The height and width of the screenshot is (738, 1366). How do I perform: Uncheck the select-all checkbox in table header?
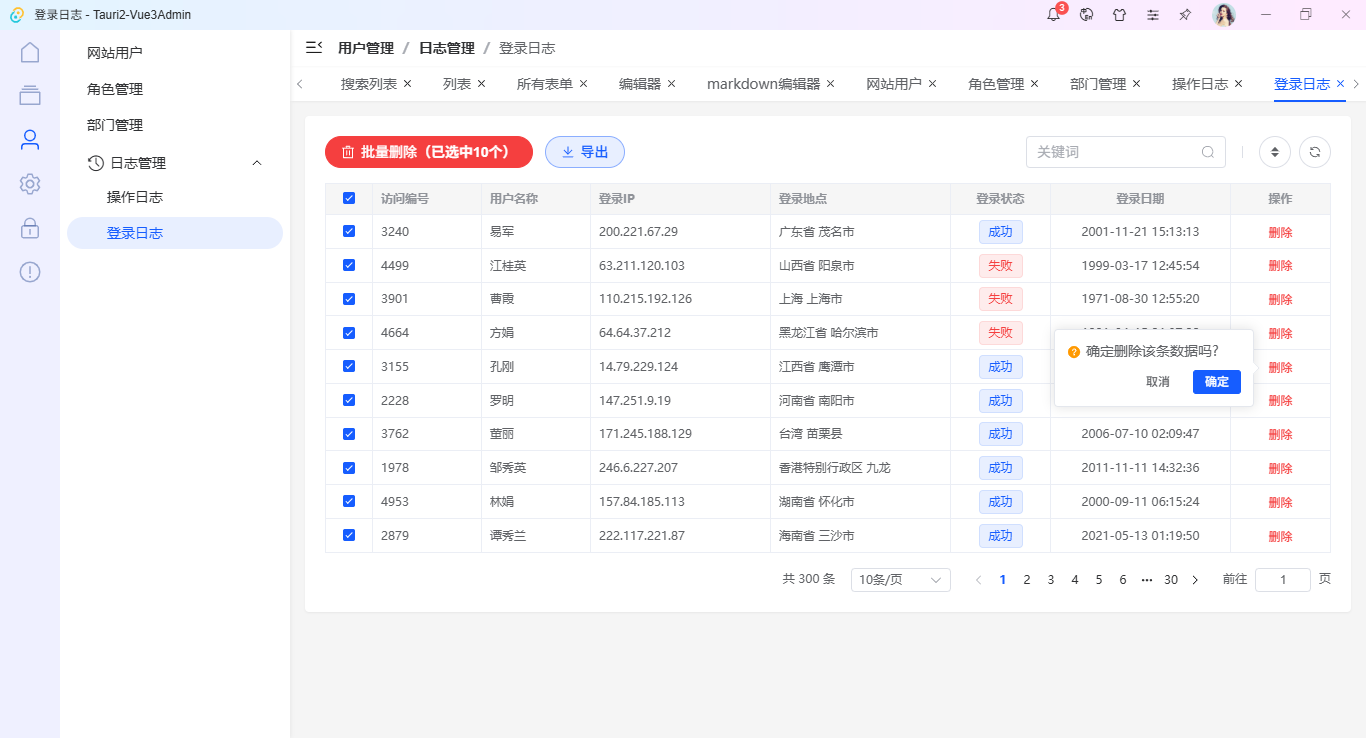tap(348, 198)
